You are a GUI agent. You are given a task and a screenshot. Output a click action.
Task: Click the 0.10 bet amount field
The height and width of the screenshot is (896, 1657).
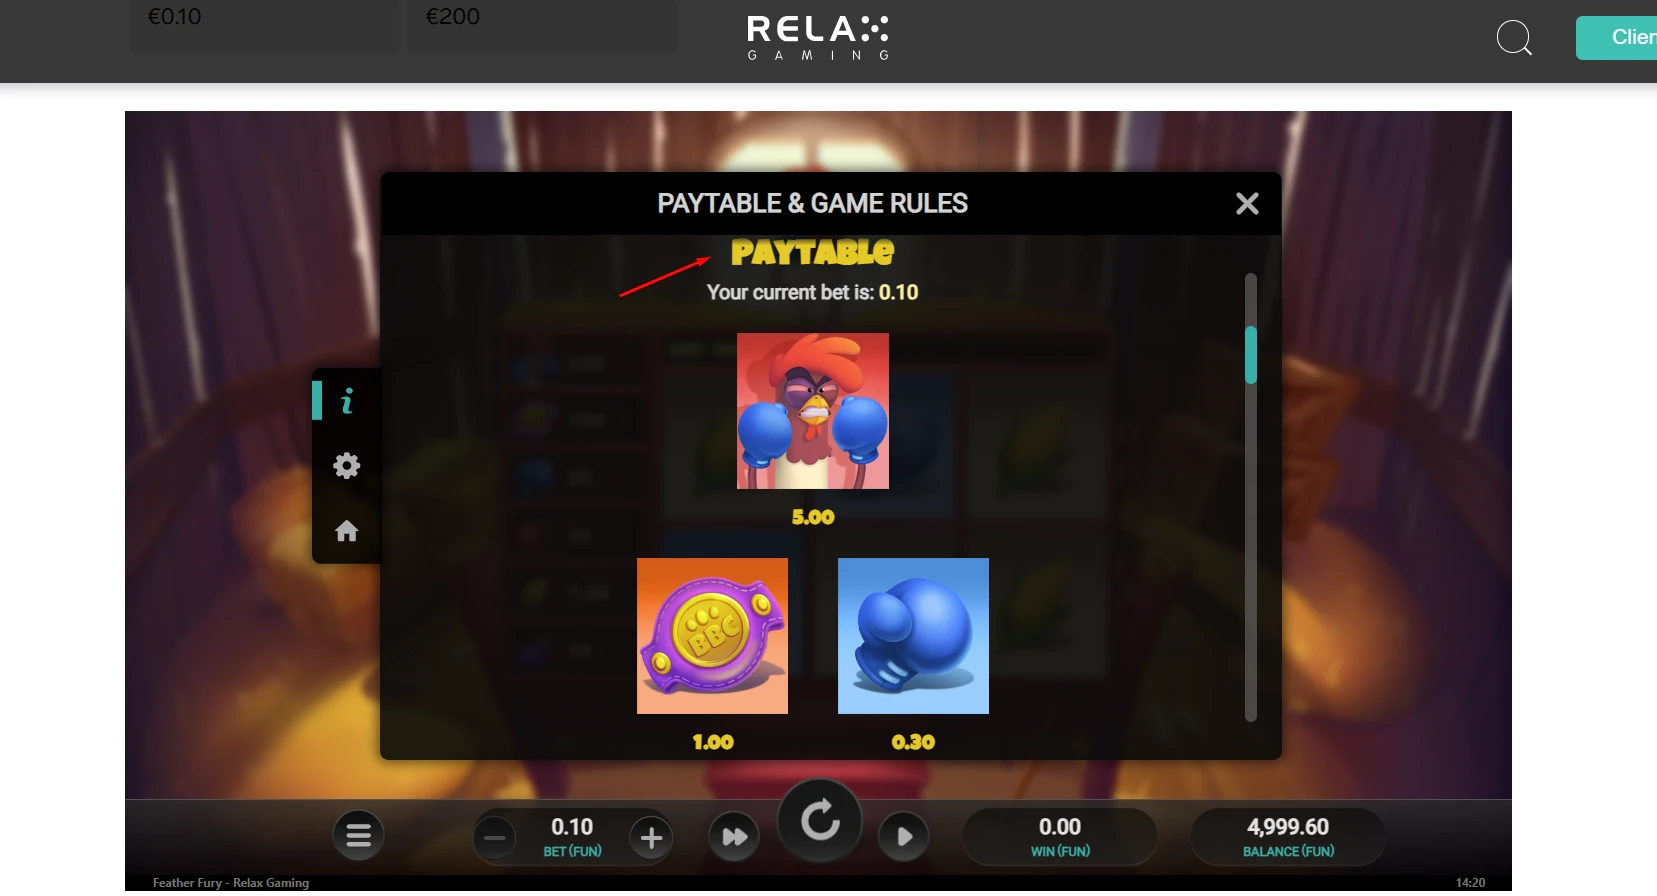[x=572, y=837]
